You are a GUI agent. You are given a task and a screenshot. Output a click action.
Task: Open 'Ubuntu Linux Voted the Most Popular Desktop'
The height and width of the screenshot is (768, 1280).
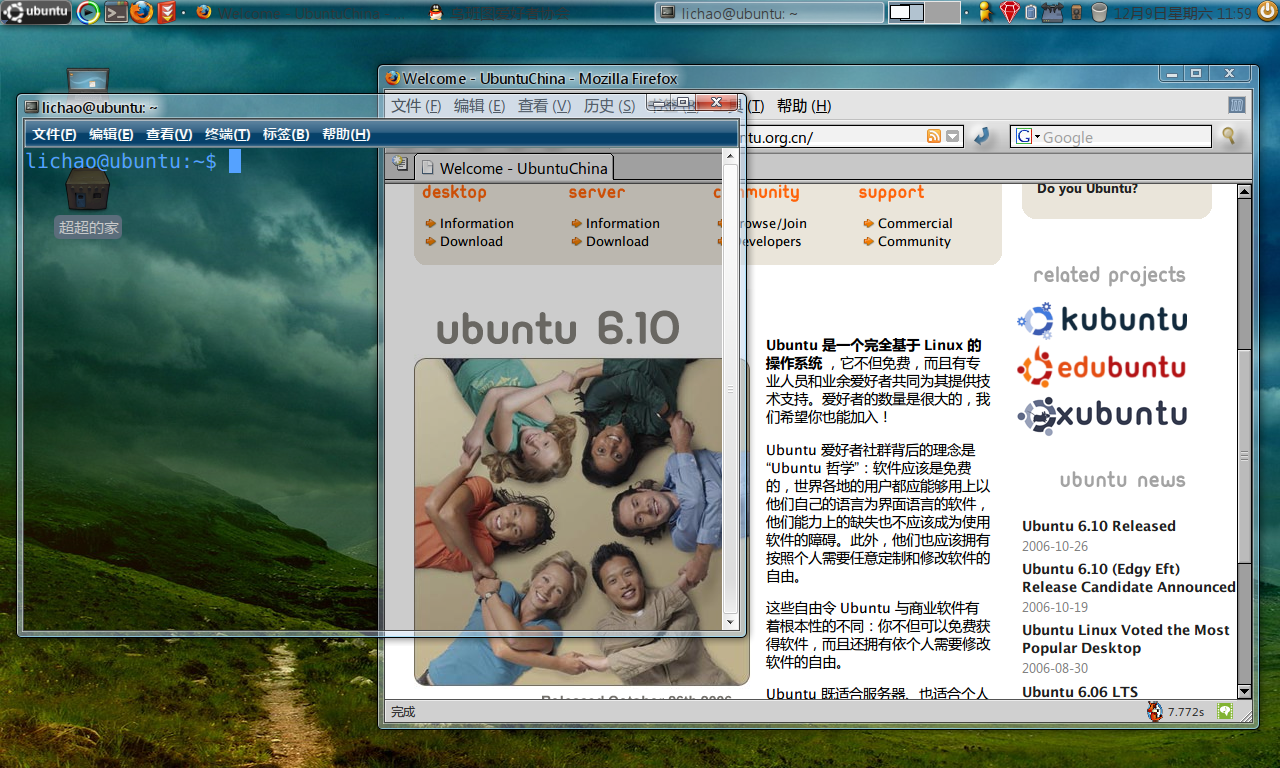(1126, 639)
